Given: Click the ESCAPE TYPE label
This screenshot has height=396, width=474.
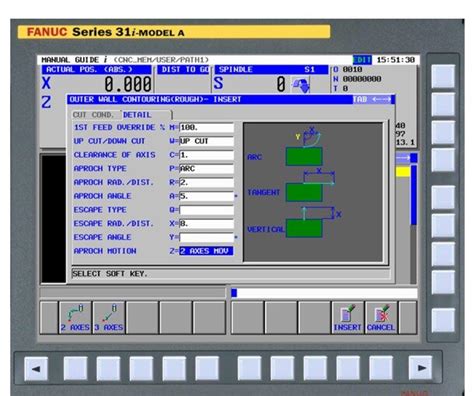Looking at the screenshot, I should point(100,210).
